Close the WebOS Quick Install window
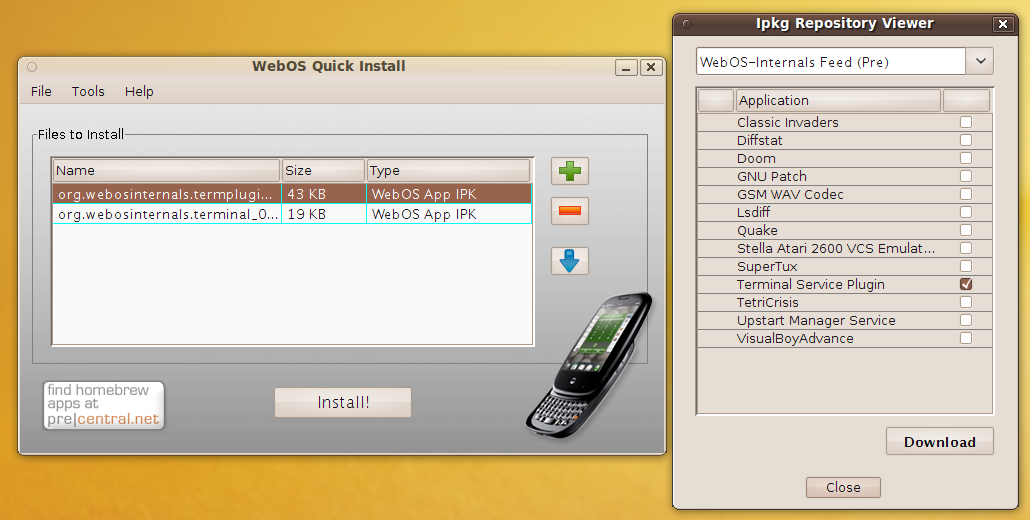This screenshot has width=1030, height=520. point(651,67)
